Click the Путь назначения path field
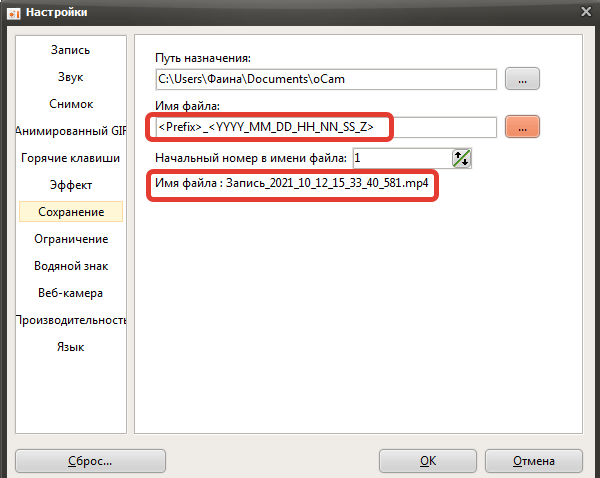600x478 pixels. point(326,79)
